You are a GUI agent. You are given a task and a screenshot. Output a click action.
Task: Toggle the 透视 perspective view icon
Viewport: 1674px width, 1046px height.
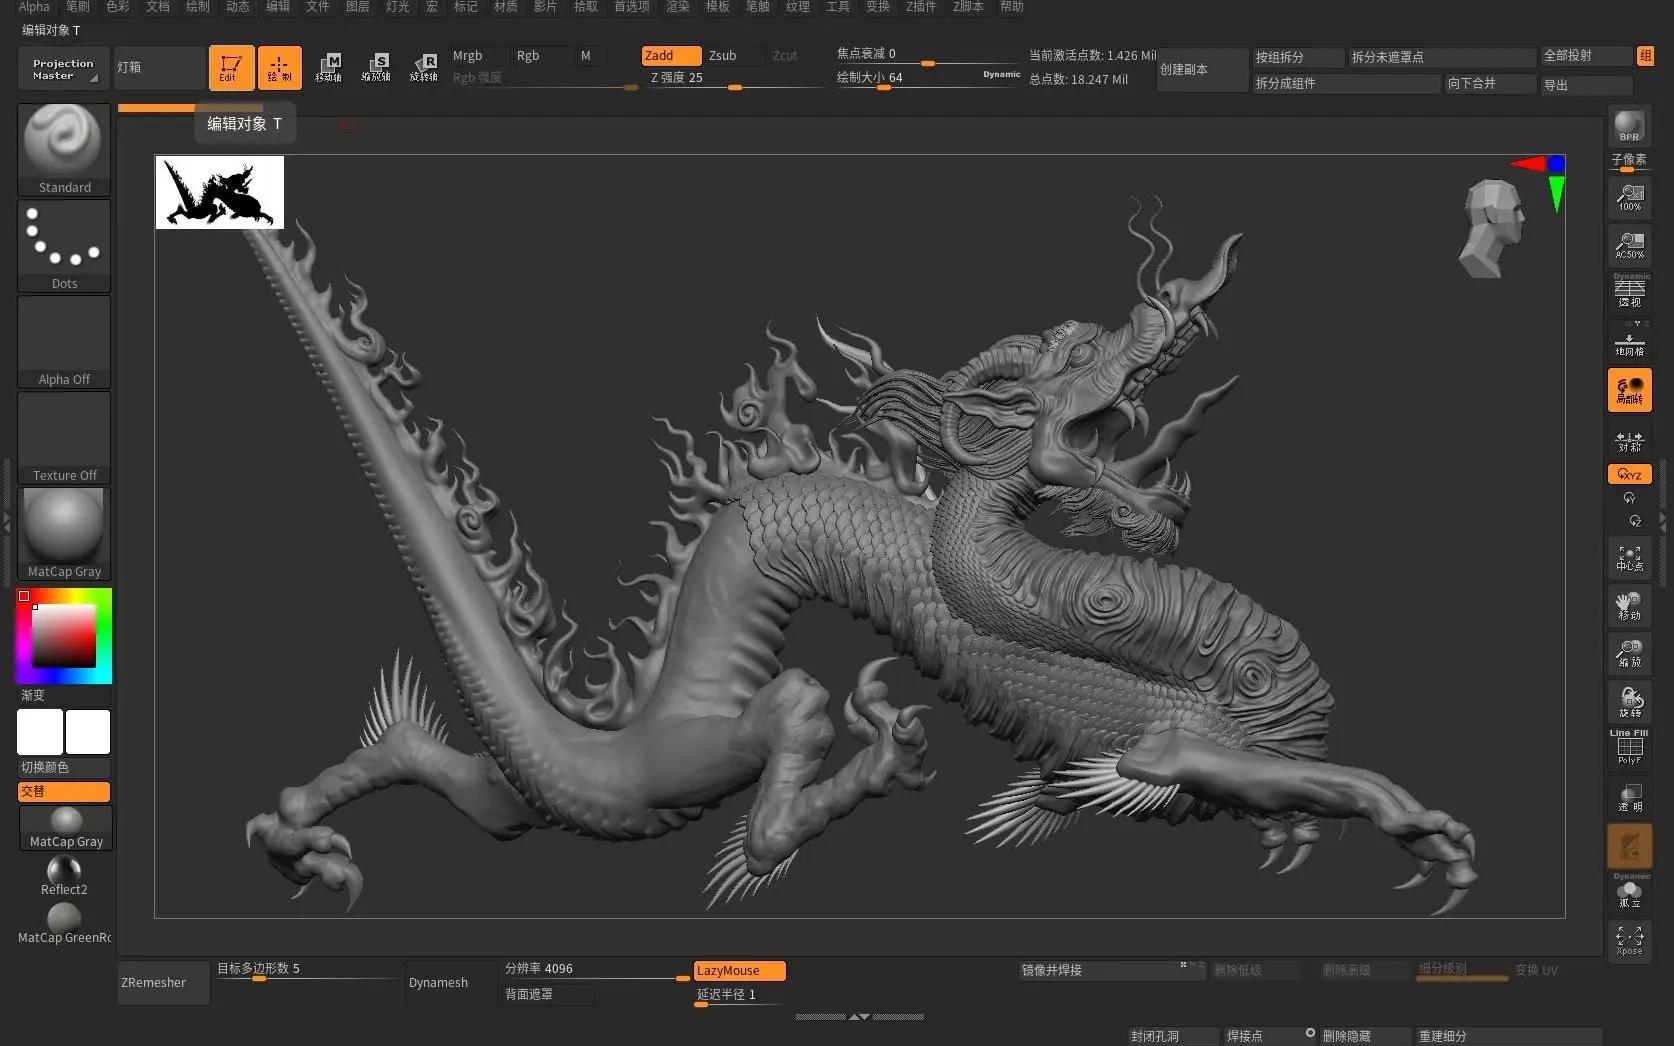[x=1630, y=291]
